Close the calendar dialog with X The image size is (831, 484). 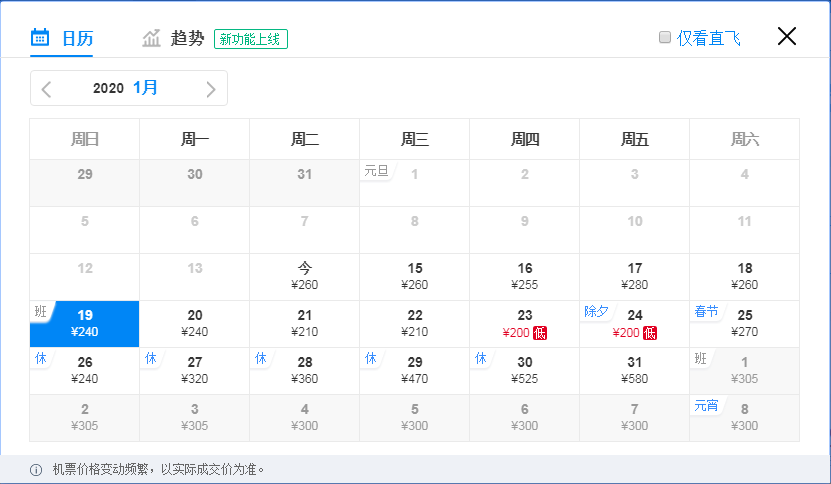point(787,37)
